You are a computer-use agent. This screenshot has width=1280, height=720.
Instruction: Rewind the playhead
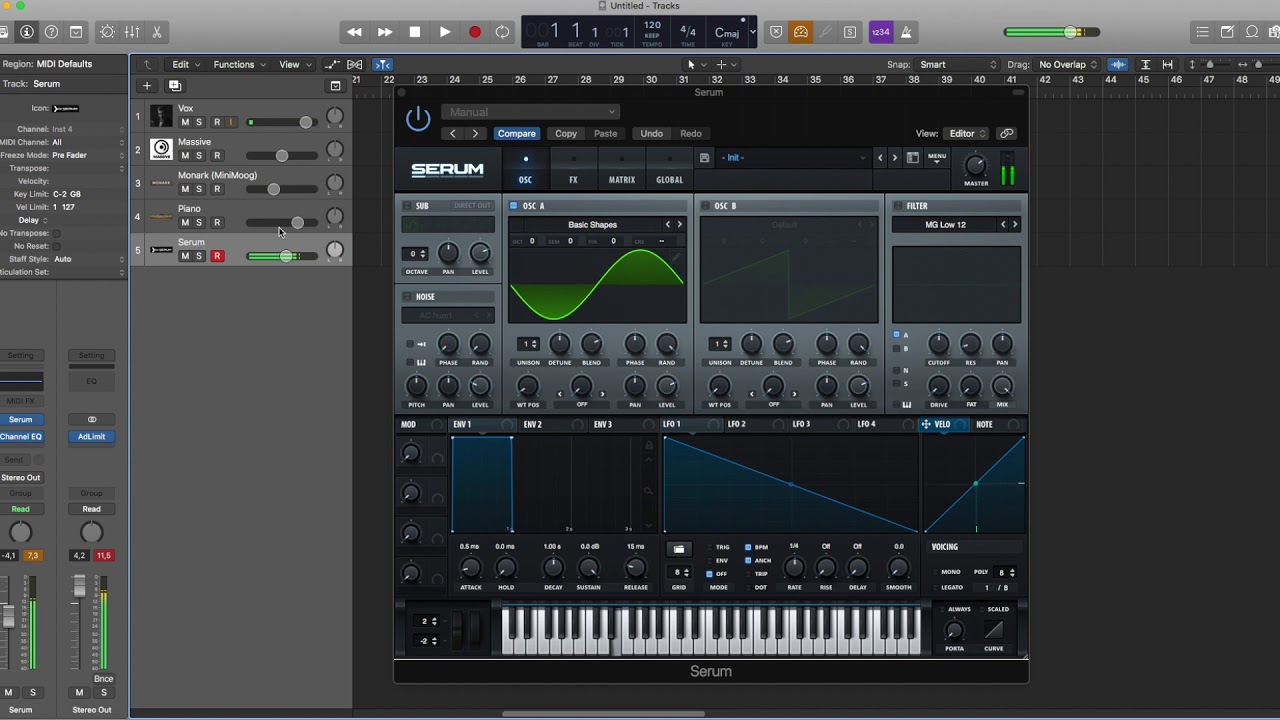[354, 32]
